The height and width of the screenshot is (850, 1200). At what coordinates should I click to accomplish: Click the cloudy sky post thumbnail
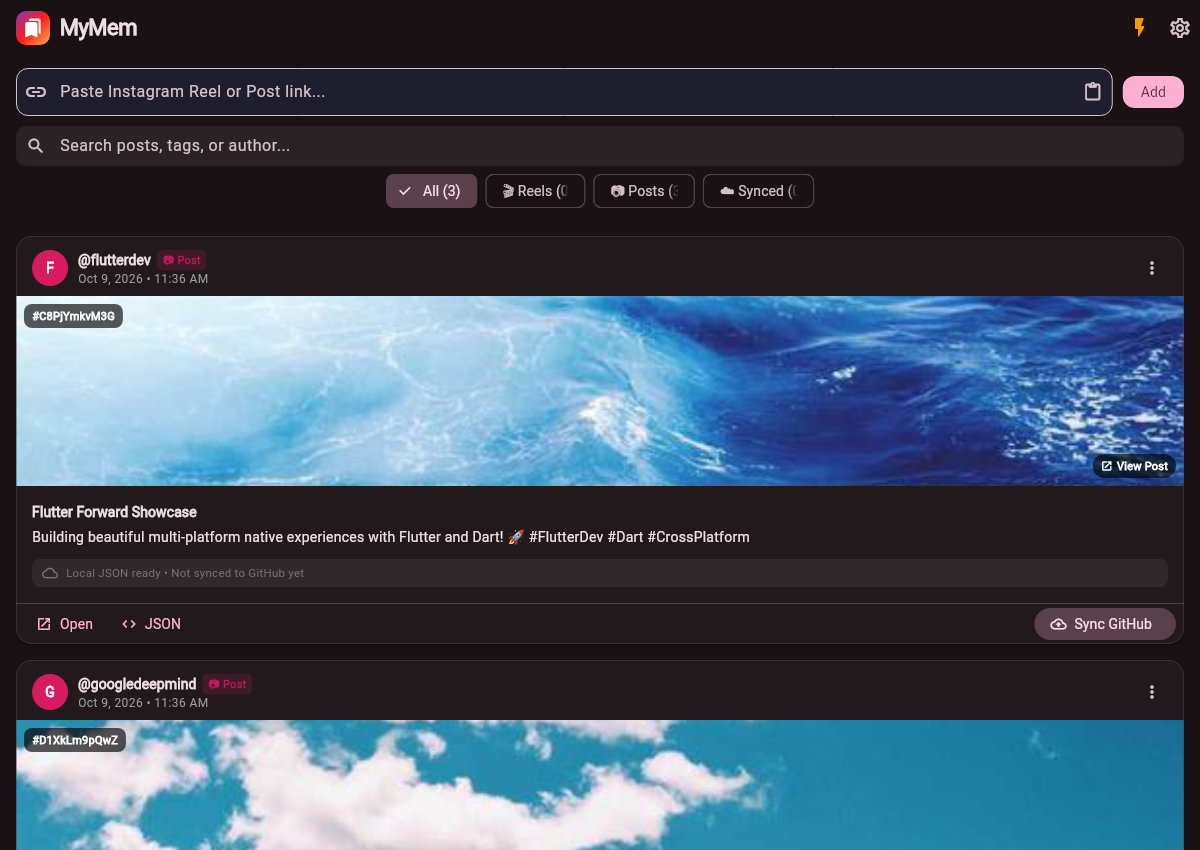click(x=600, y=785)
